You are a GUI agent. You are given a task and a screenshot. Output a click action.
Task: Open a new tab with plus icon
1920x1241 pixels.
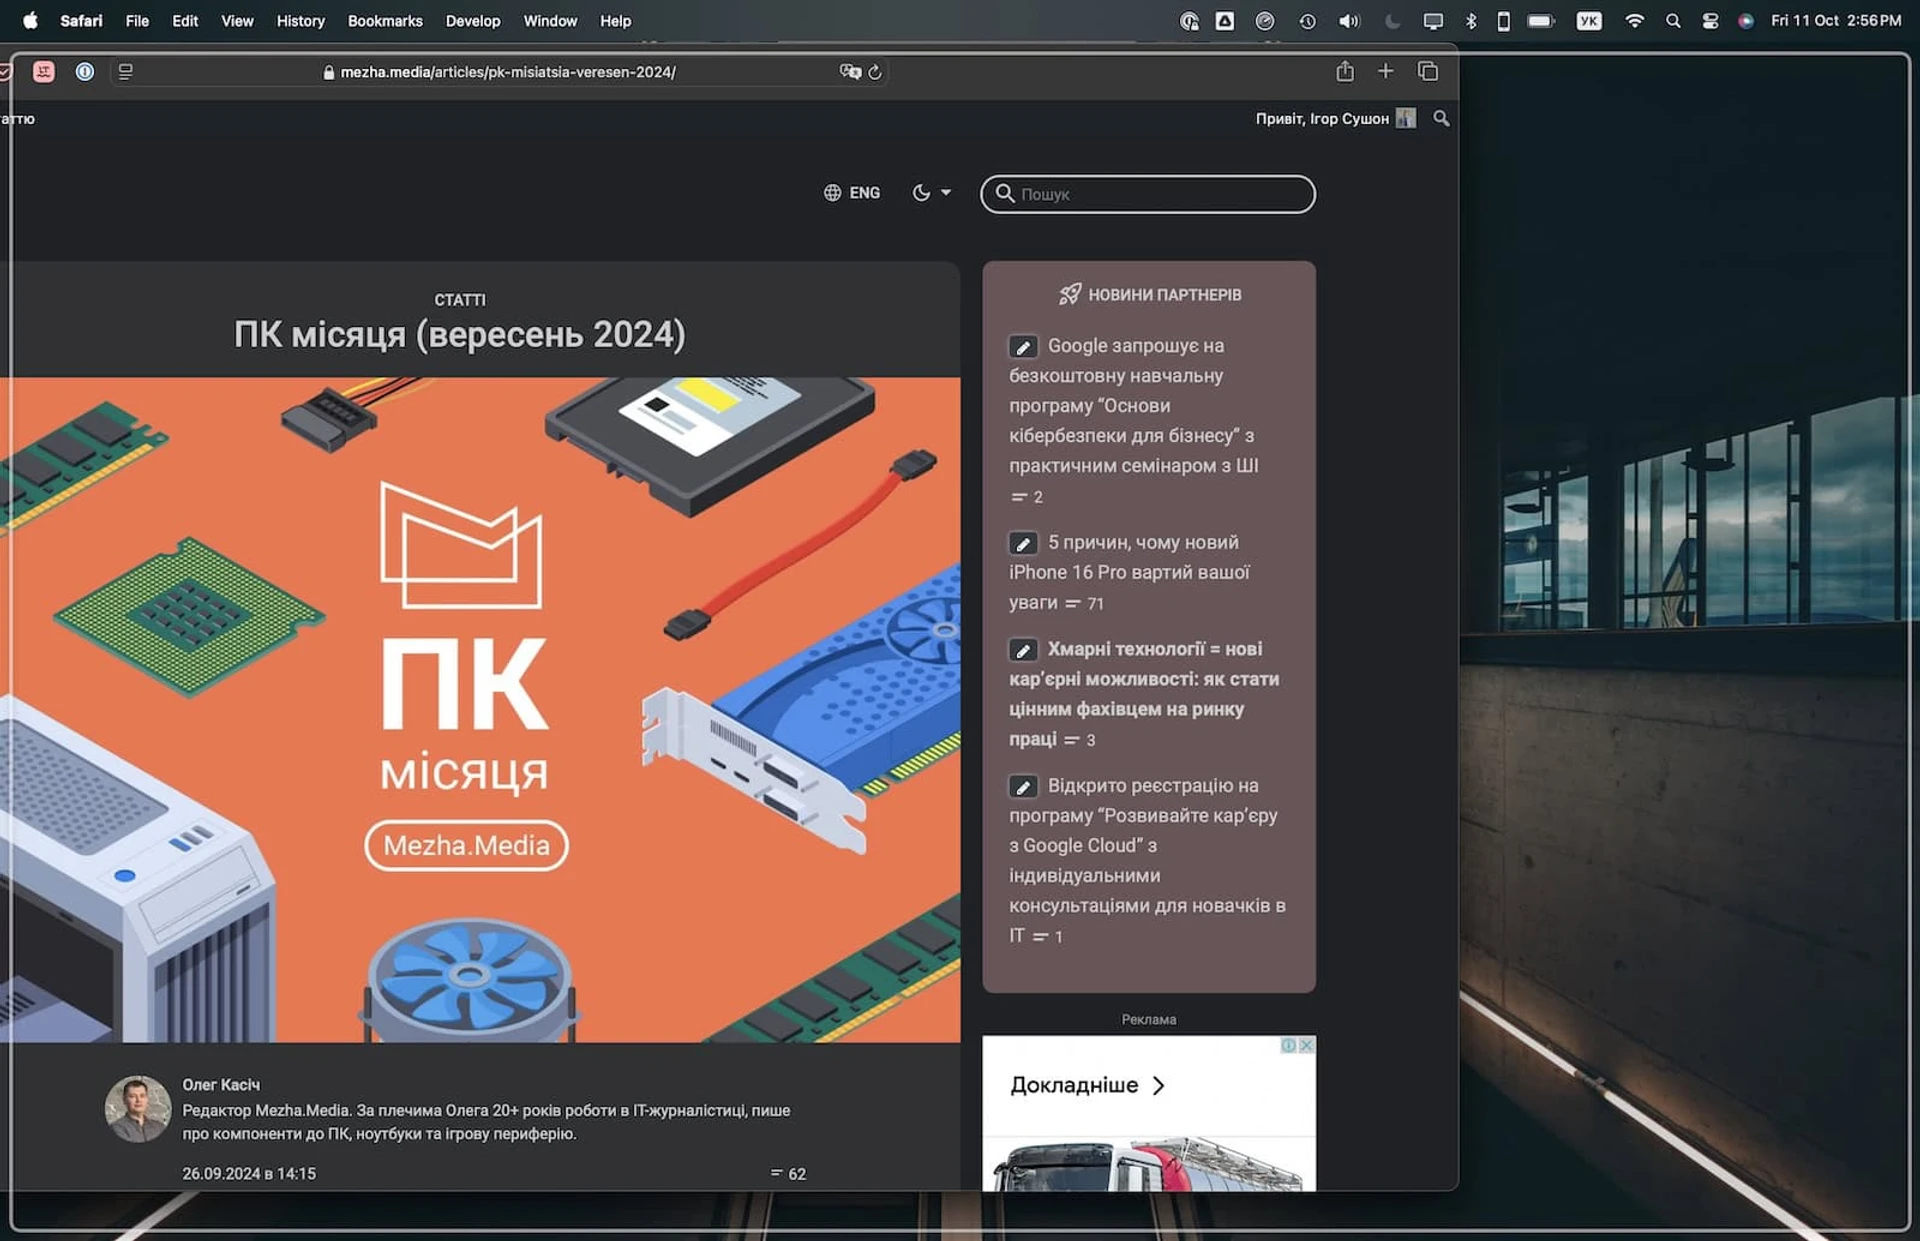click(x=1385, y=71)
